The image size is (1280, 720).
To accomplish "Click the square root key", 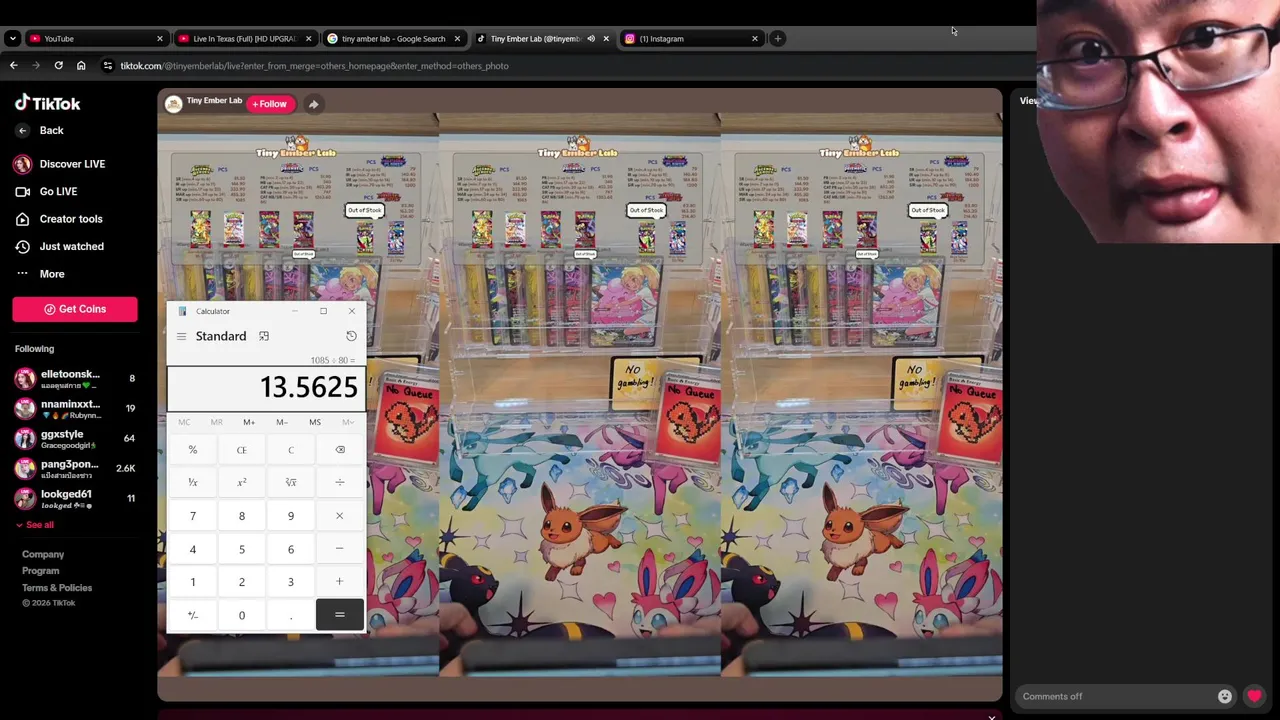I will pyautogui.click(x=291, y=483).
